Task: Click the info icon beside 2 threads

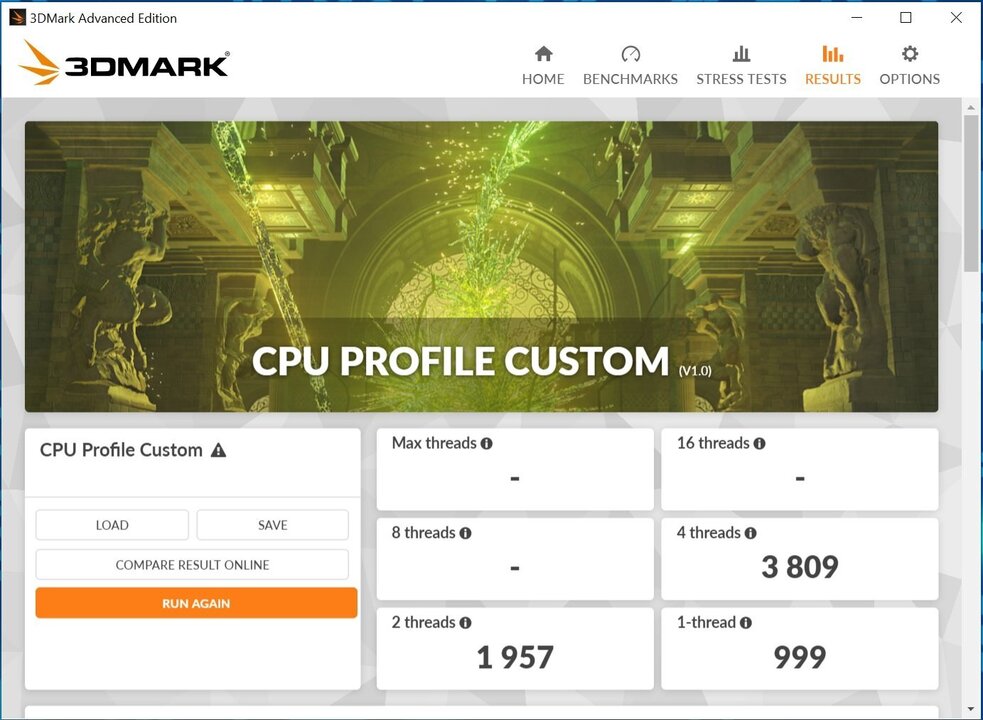Action: 466,623
